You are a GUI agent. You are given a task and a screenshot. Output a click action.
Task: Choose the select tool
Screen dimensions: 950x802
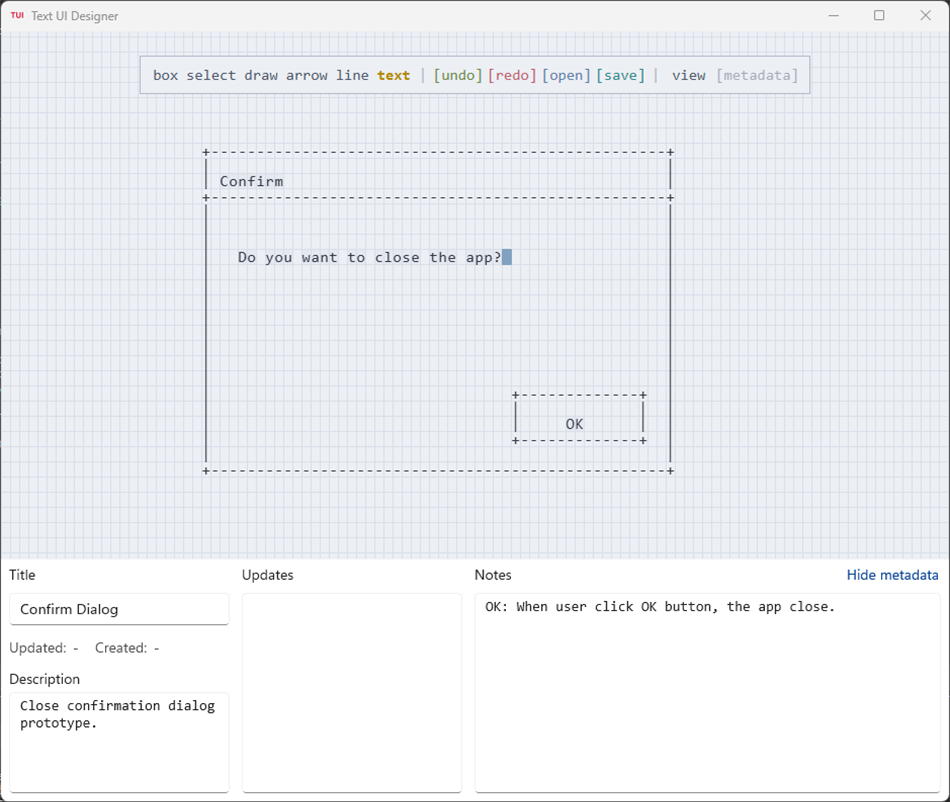point(211,76)
